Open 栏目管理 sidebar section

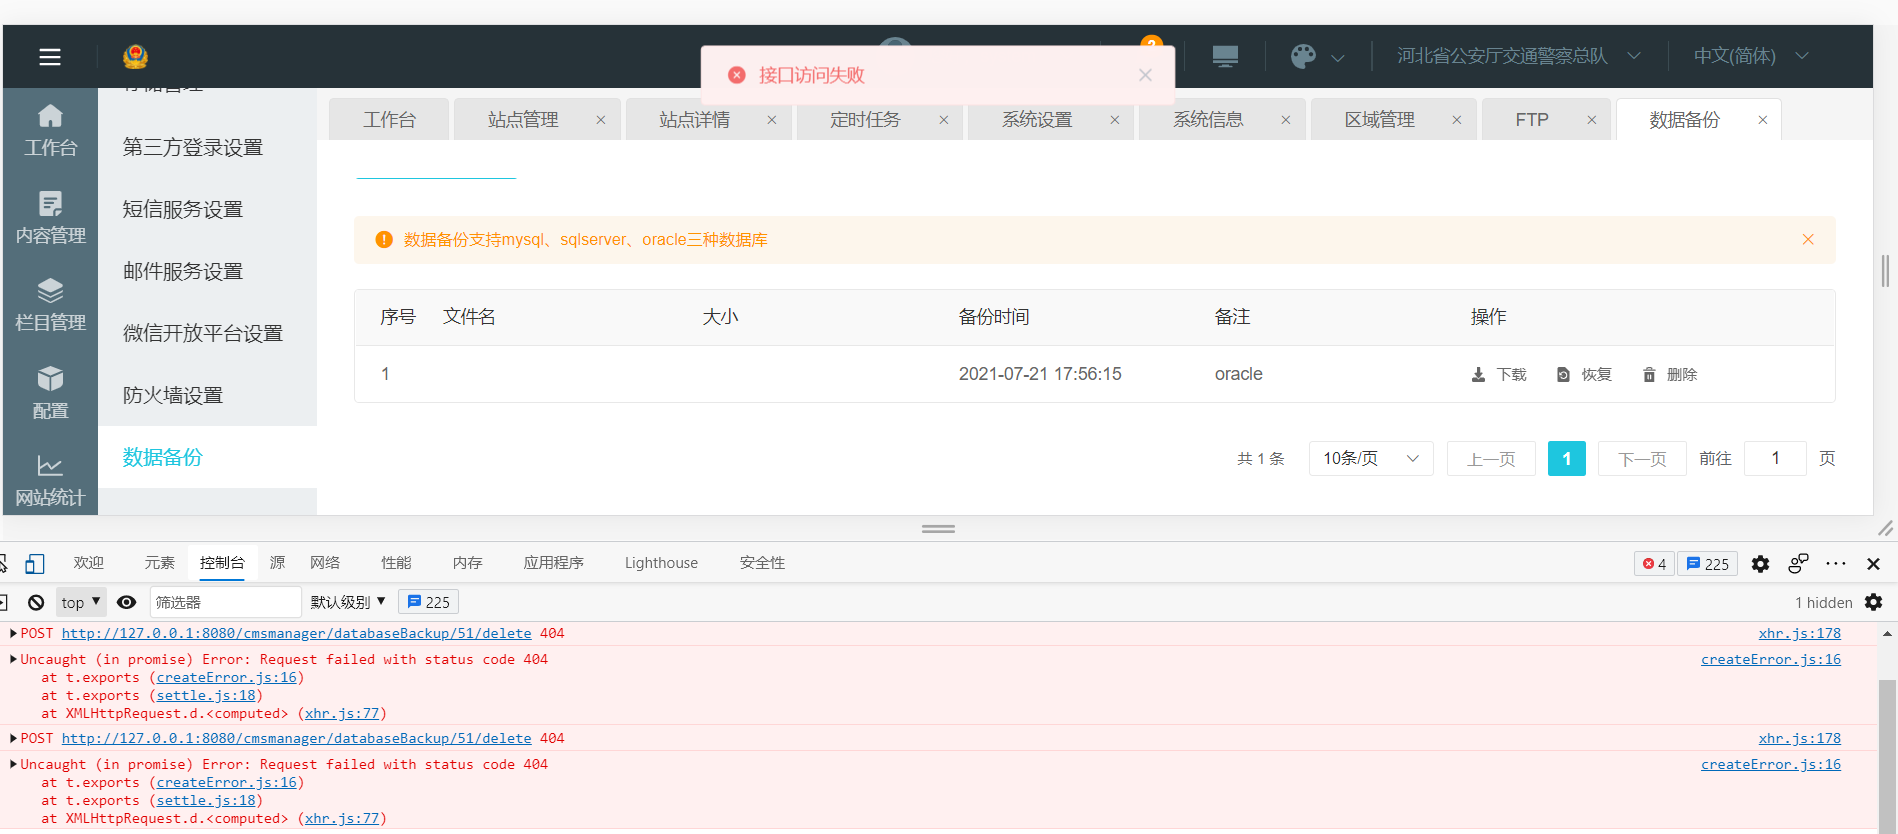[50, 305]
